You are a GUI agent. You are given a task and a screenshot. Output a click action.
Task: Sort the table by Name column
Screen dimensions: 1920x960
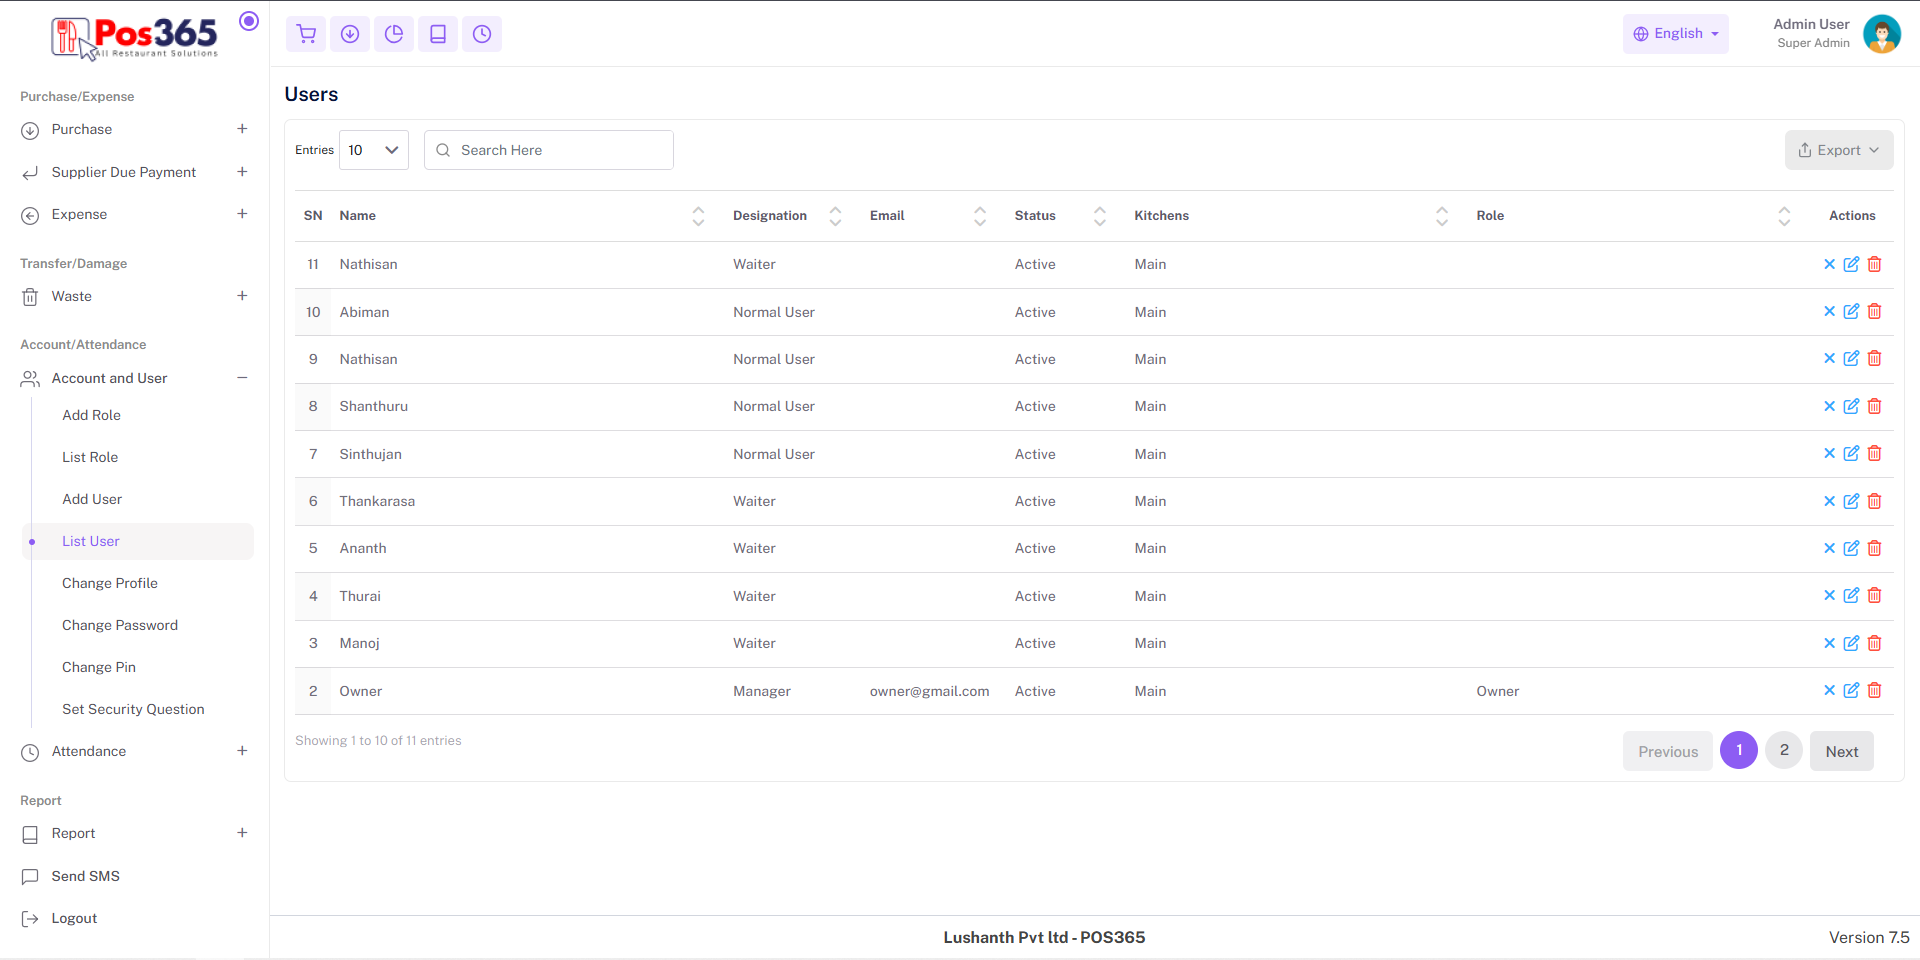[698, 216]
